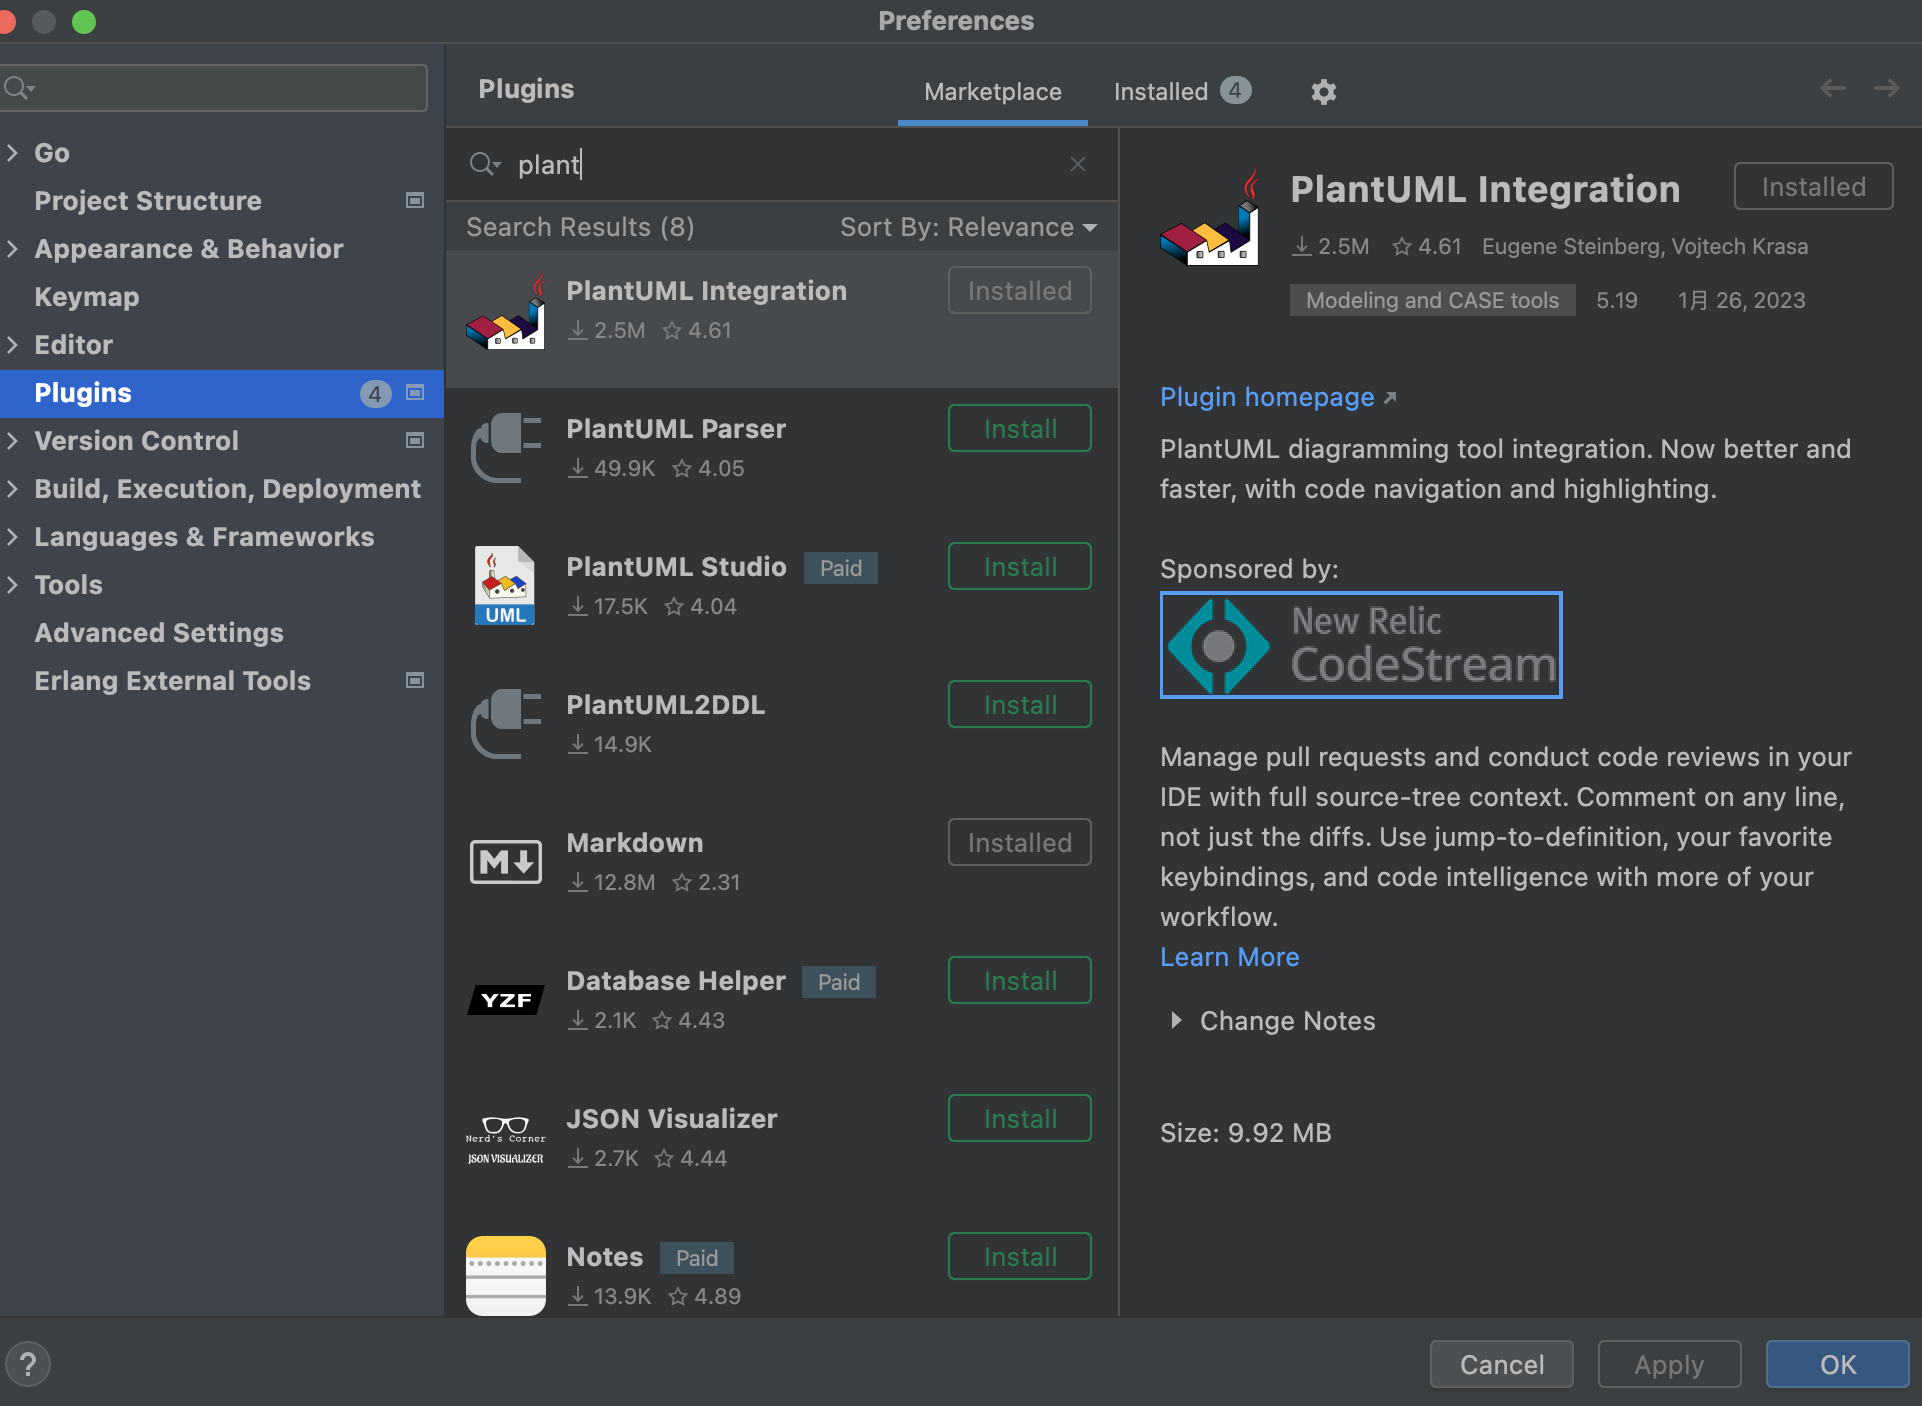Viewport: 1922px width, 1406px height.
Task: Expand the Editor settings node
Action: coord(13,344)
